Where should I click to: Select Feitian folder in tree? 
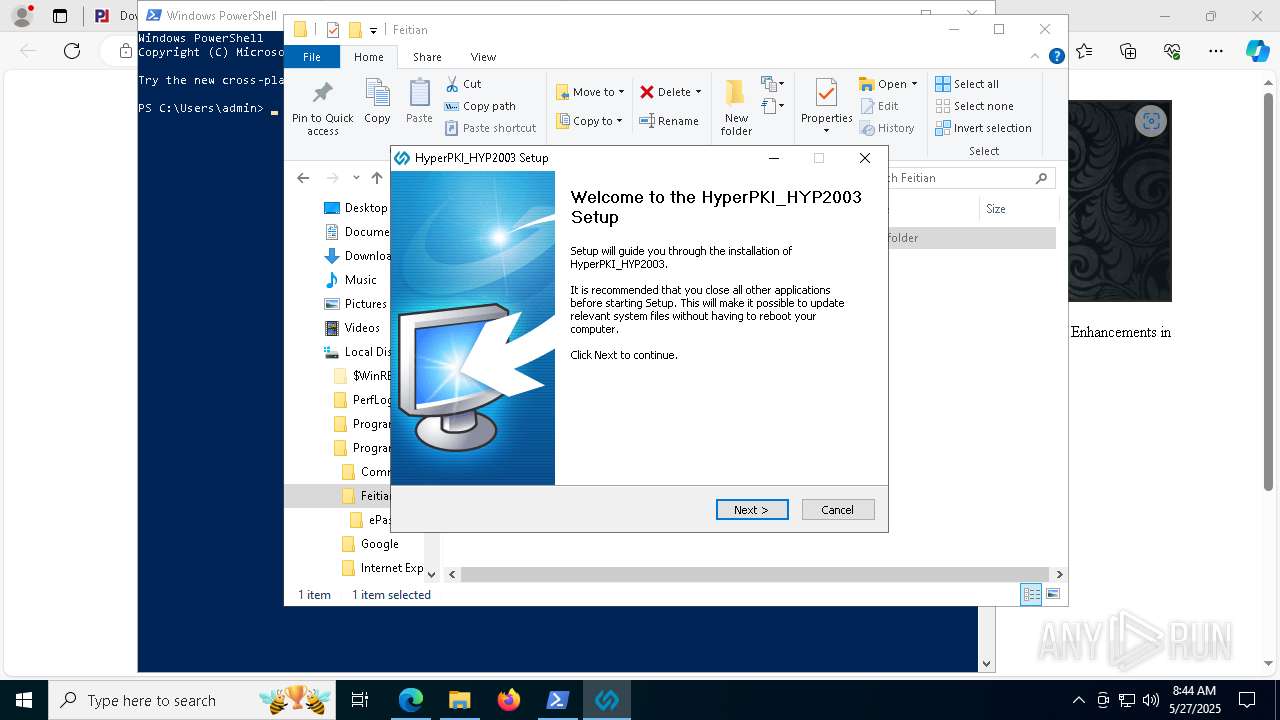[366, 496]
